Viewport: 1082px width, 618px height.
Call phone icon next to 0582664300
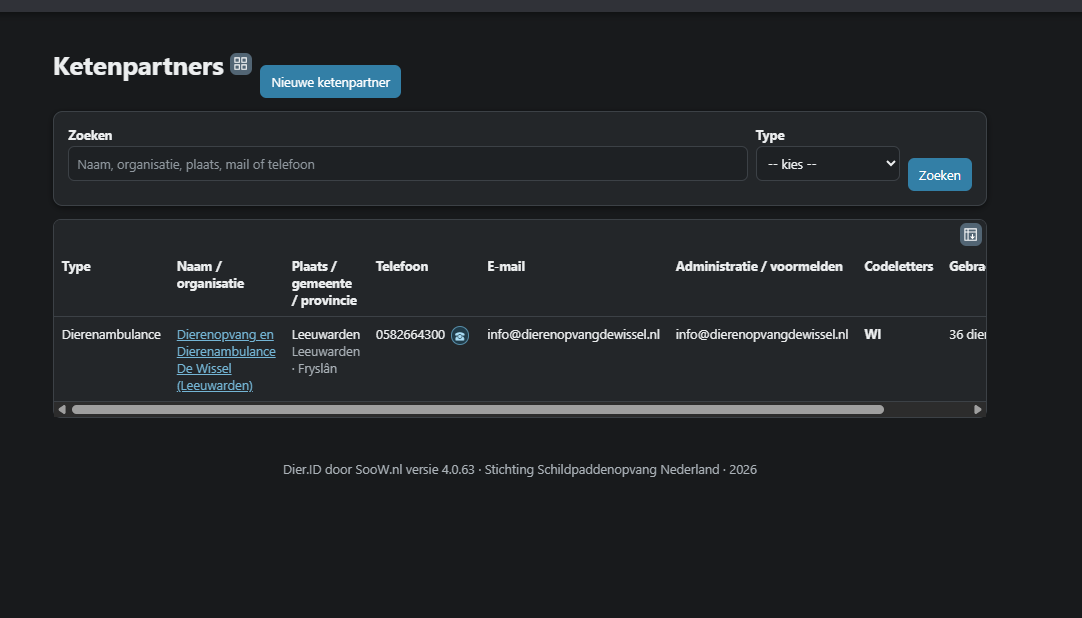460,335
